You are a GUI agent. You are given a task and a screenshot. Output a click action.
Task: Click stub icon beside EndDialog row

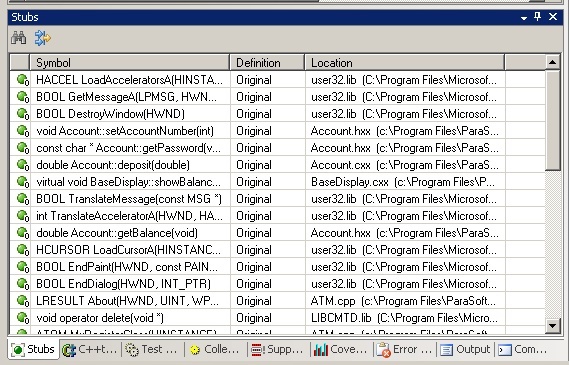[x=23, y=284]
